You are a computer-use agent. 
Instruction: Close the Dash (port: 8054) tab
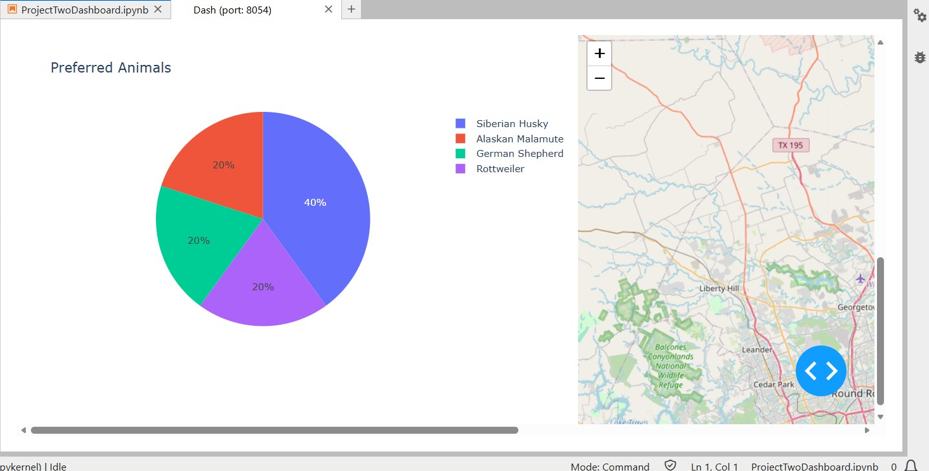[x=328, y=9]
